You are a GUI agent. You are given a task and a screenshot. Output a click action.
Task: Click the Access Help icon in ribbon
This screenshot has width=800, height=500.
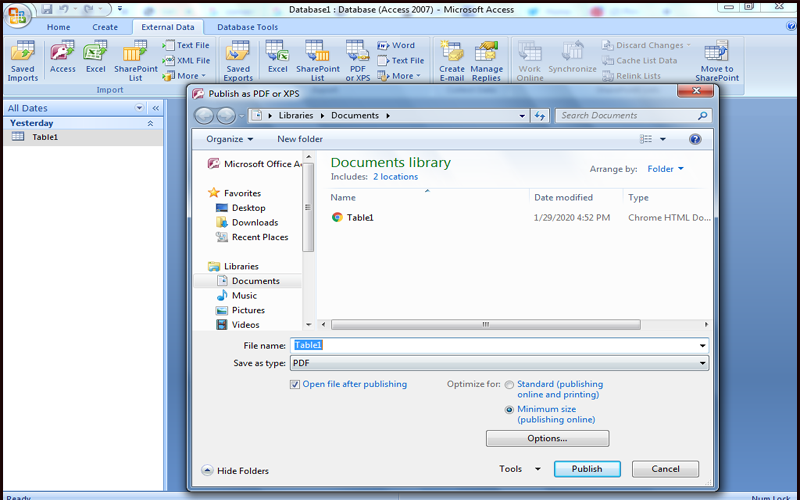pyautogui.click(x=792, y=26)
